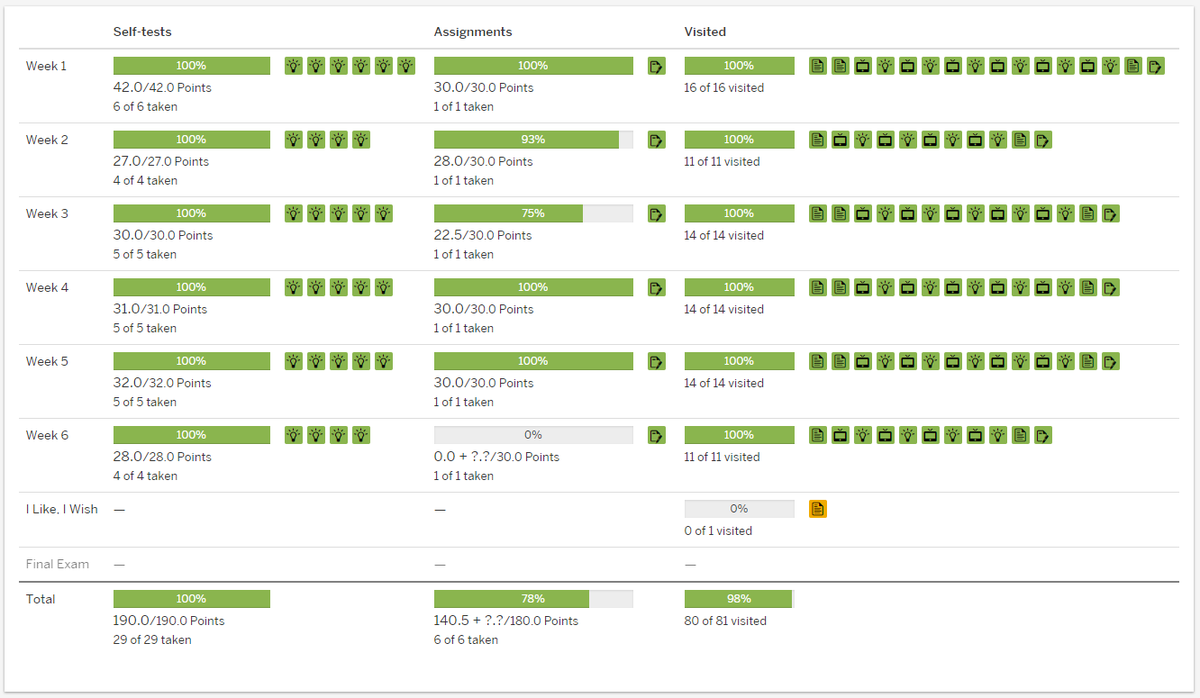Open the first self-test lightbulb icon in Week 4

coord(293,288)
